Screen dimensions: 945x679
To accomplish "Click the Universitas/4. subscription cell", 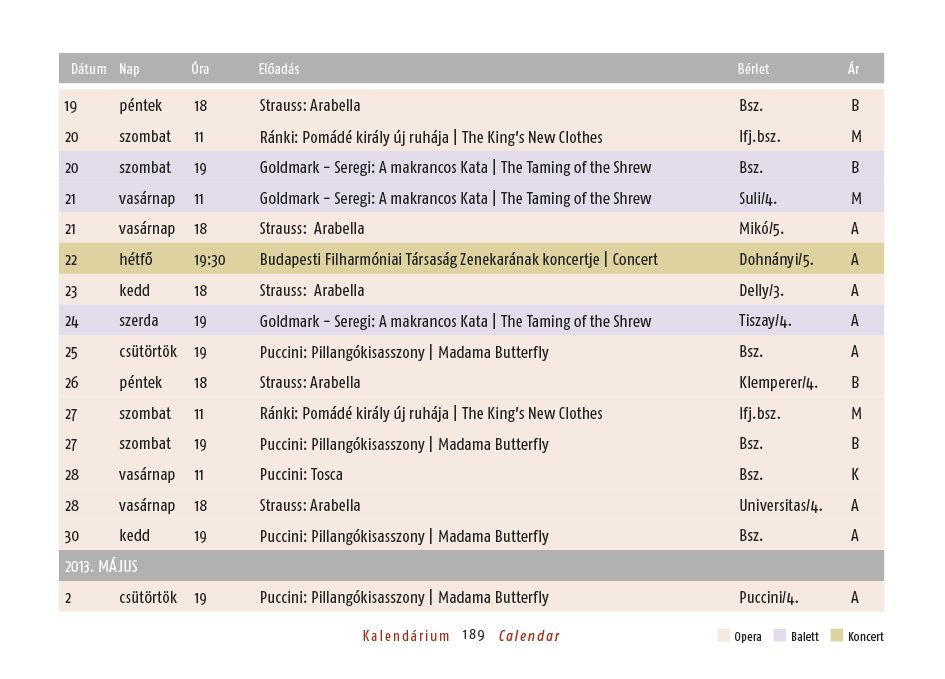I will 780,506.
